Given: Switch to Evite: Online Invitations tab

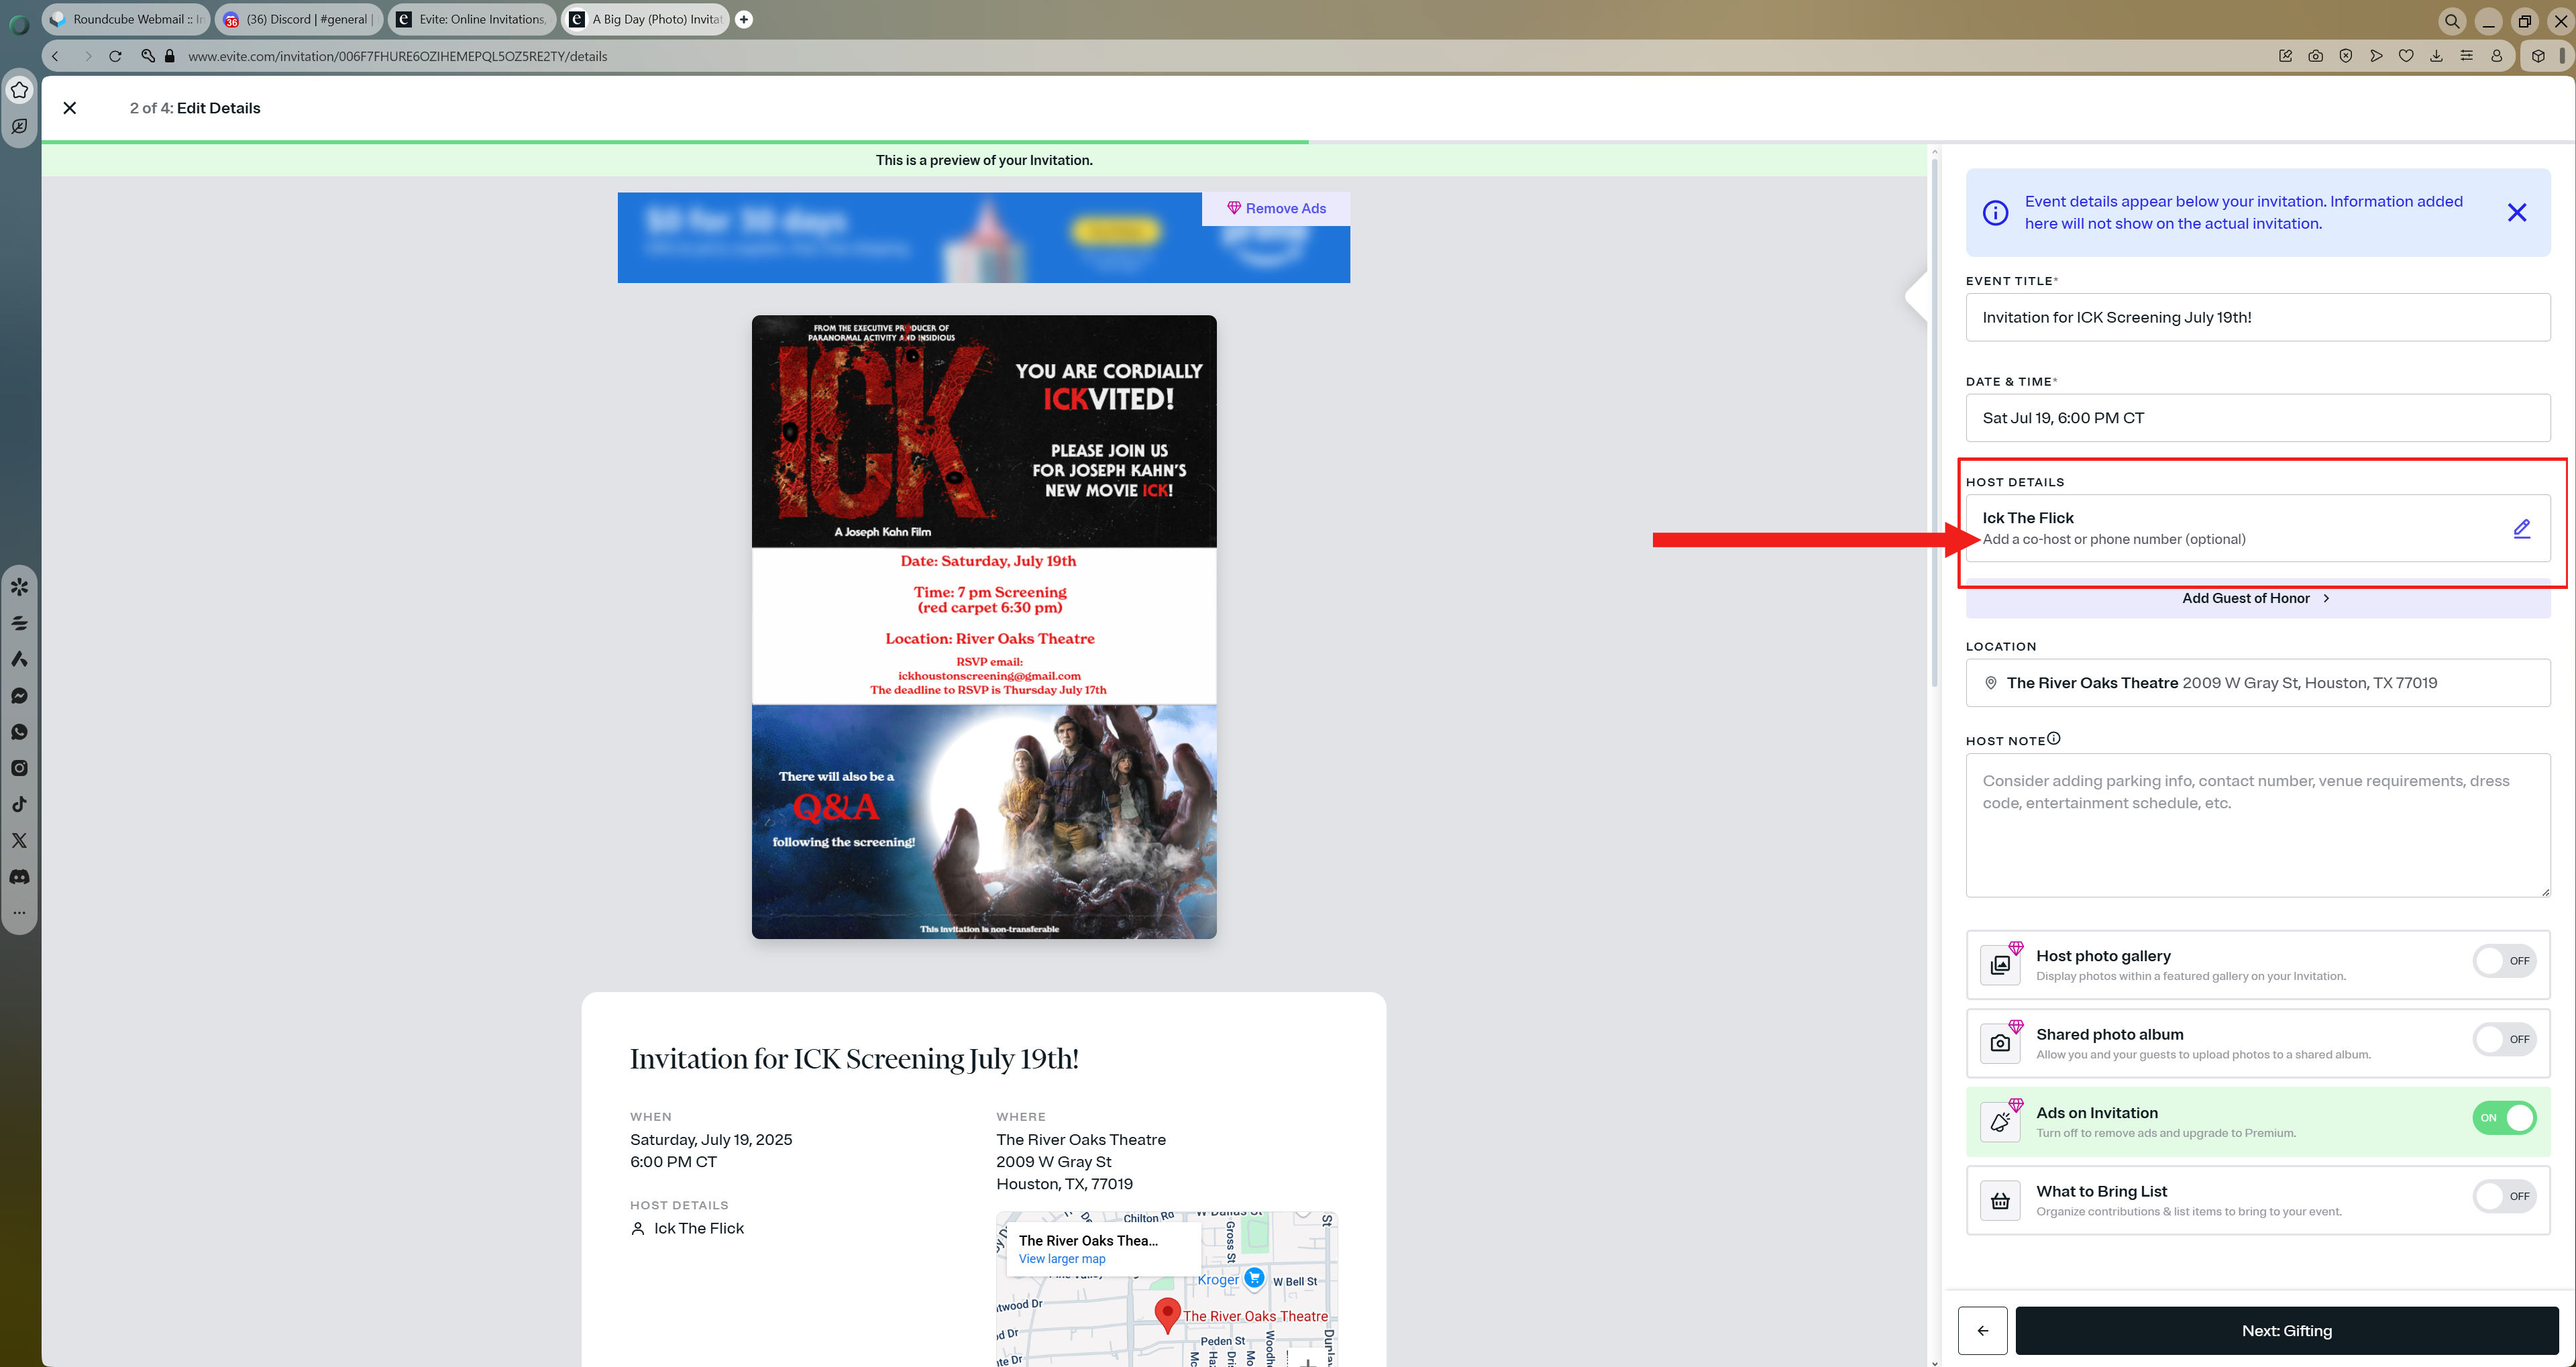Looking at the screenshot, I should (472, 19).
